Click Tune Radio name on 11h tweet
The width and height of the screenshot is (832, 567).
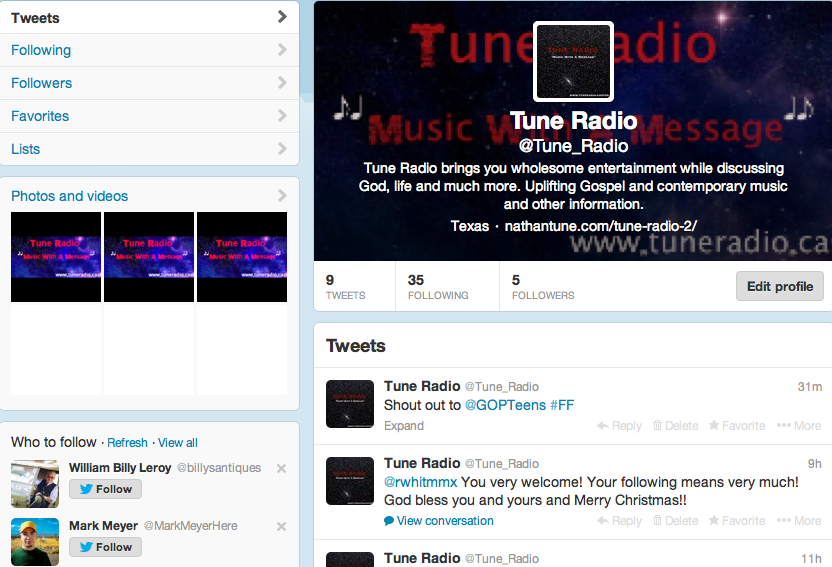coord(422,558)
